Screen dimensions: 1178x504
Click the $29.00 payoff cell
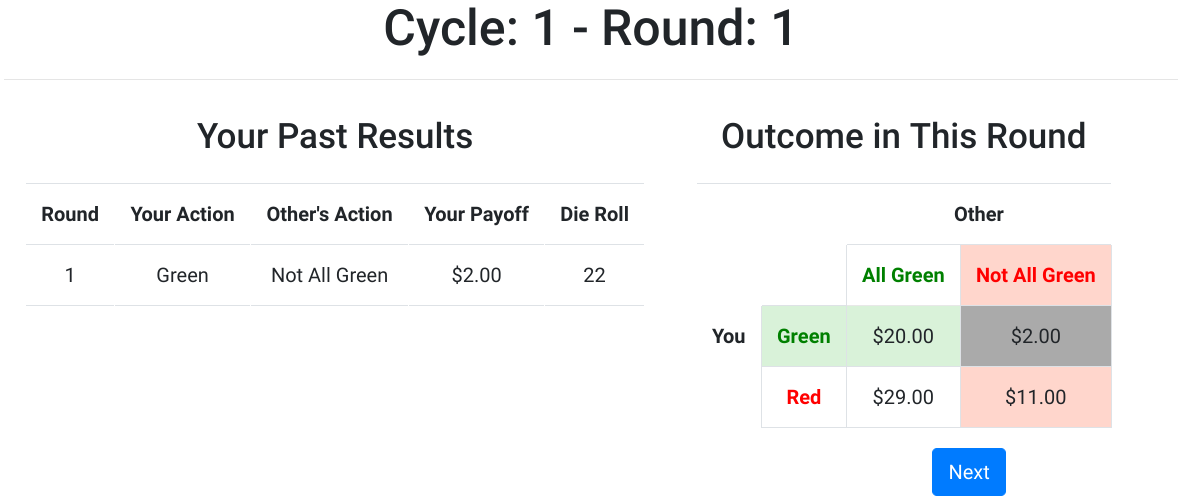(x=903, y=397)
